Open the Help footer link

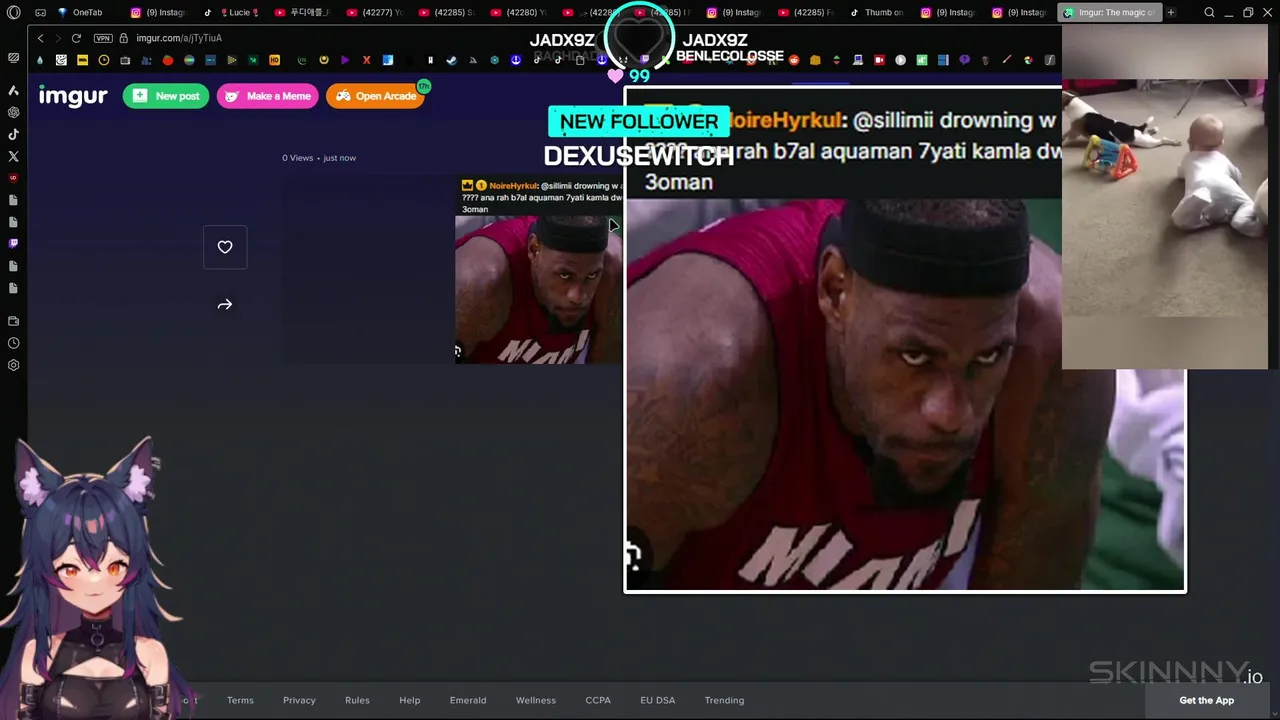(410, 700)
